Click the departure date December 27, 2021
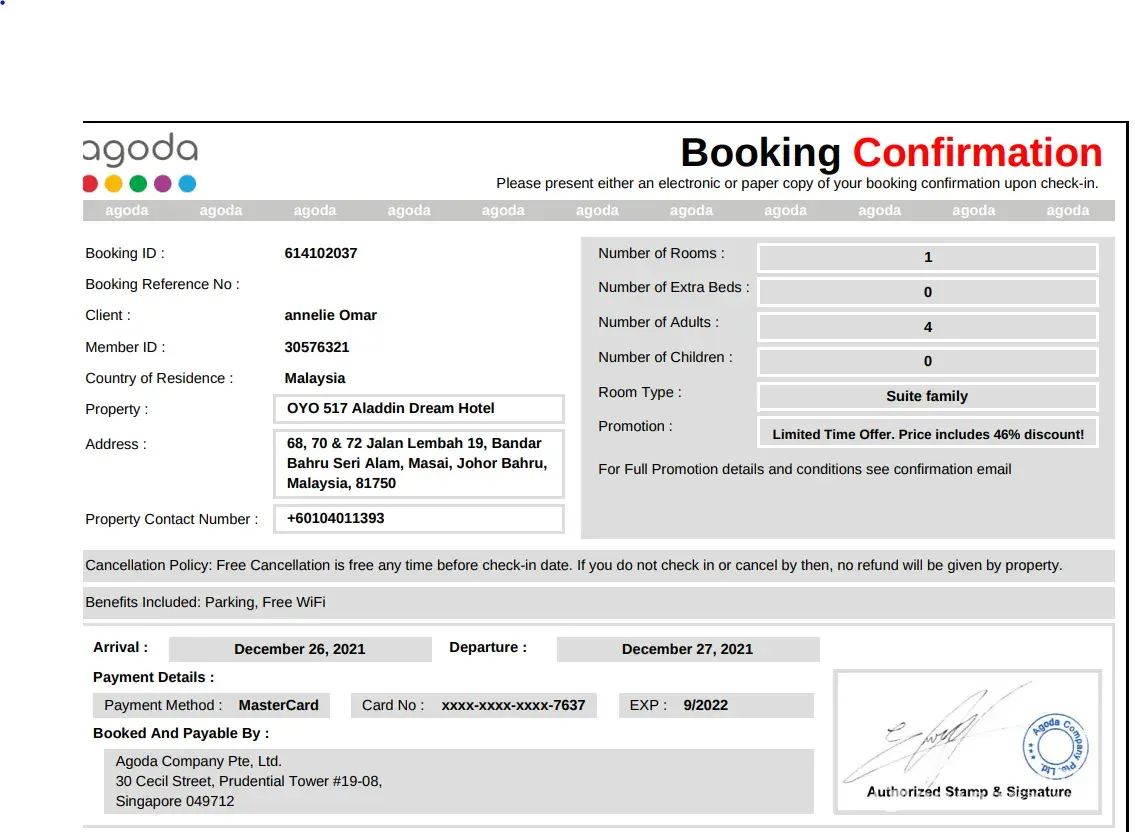The image size is (1135, 832). pyautogui.click(x=687, y=649)
